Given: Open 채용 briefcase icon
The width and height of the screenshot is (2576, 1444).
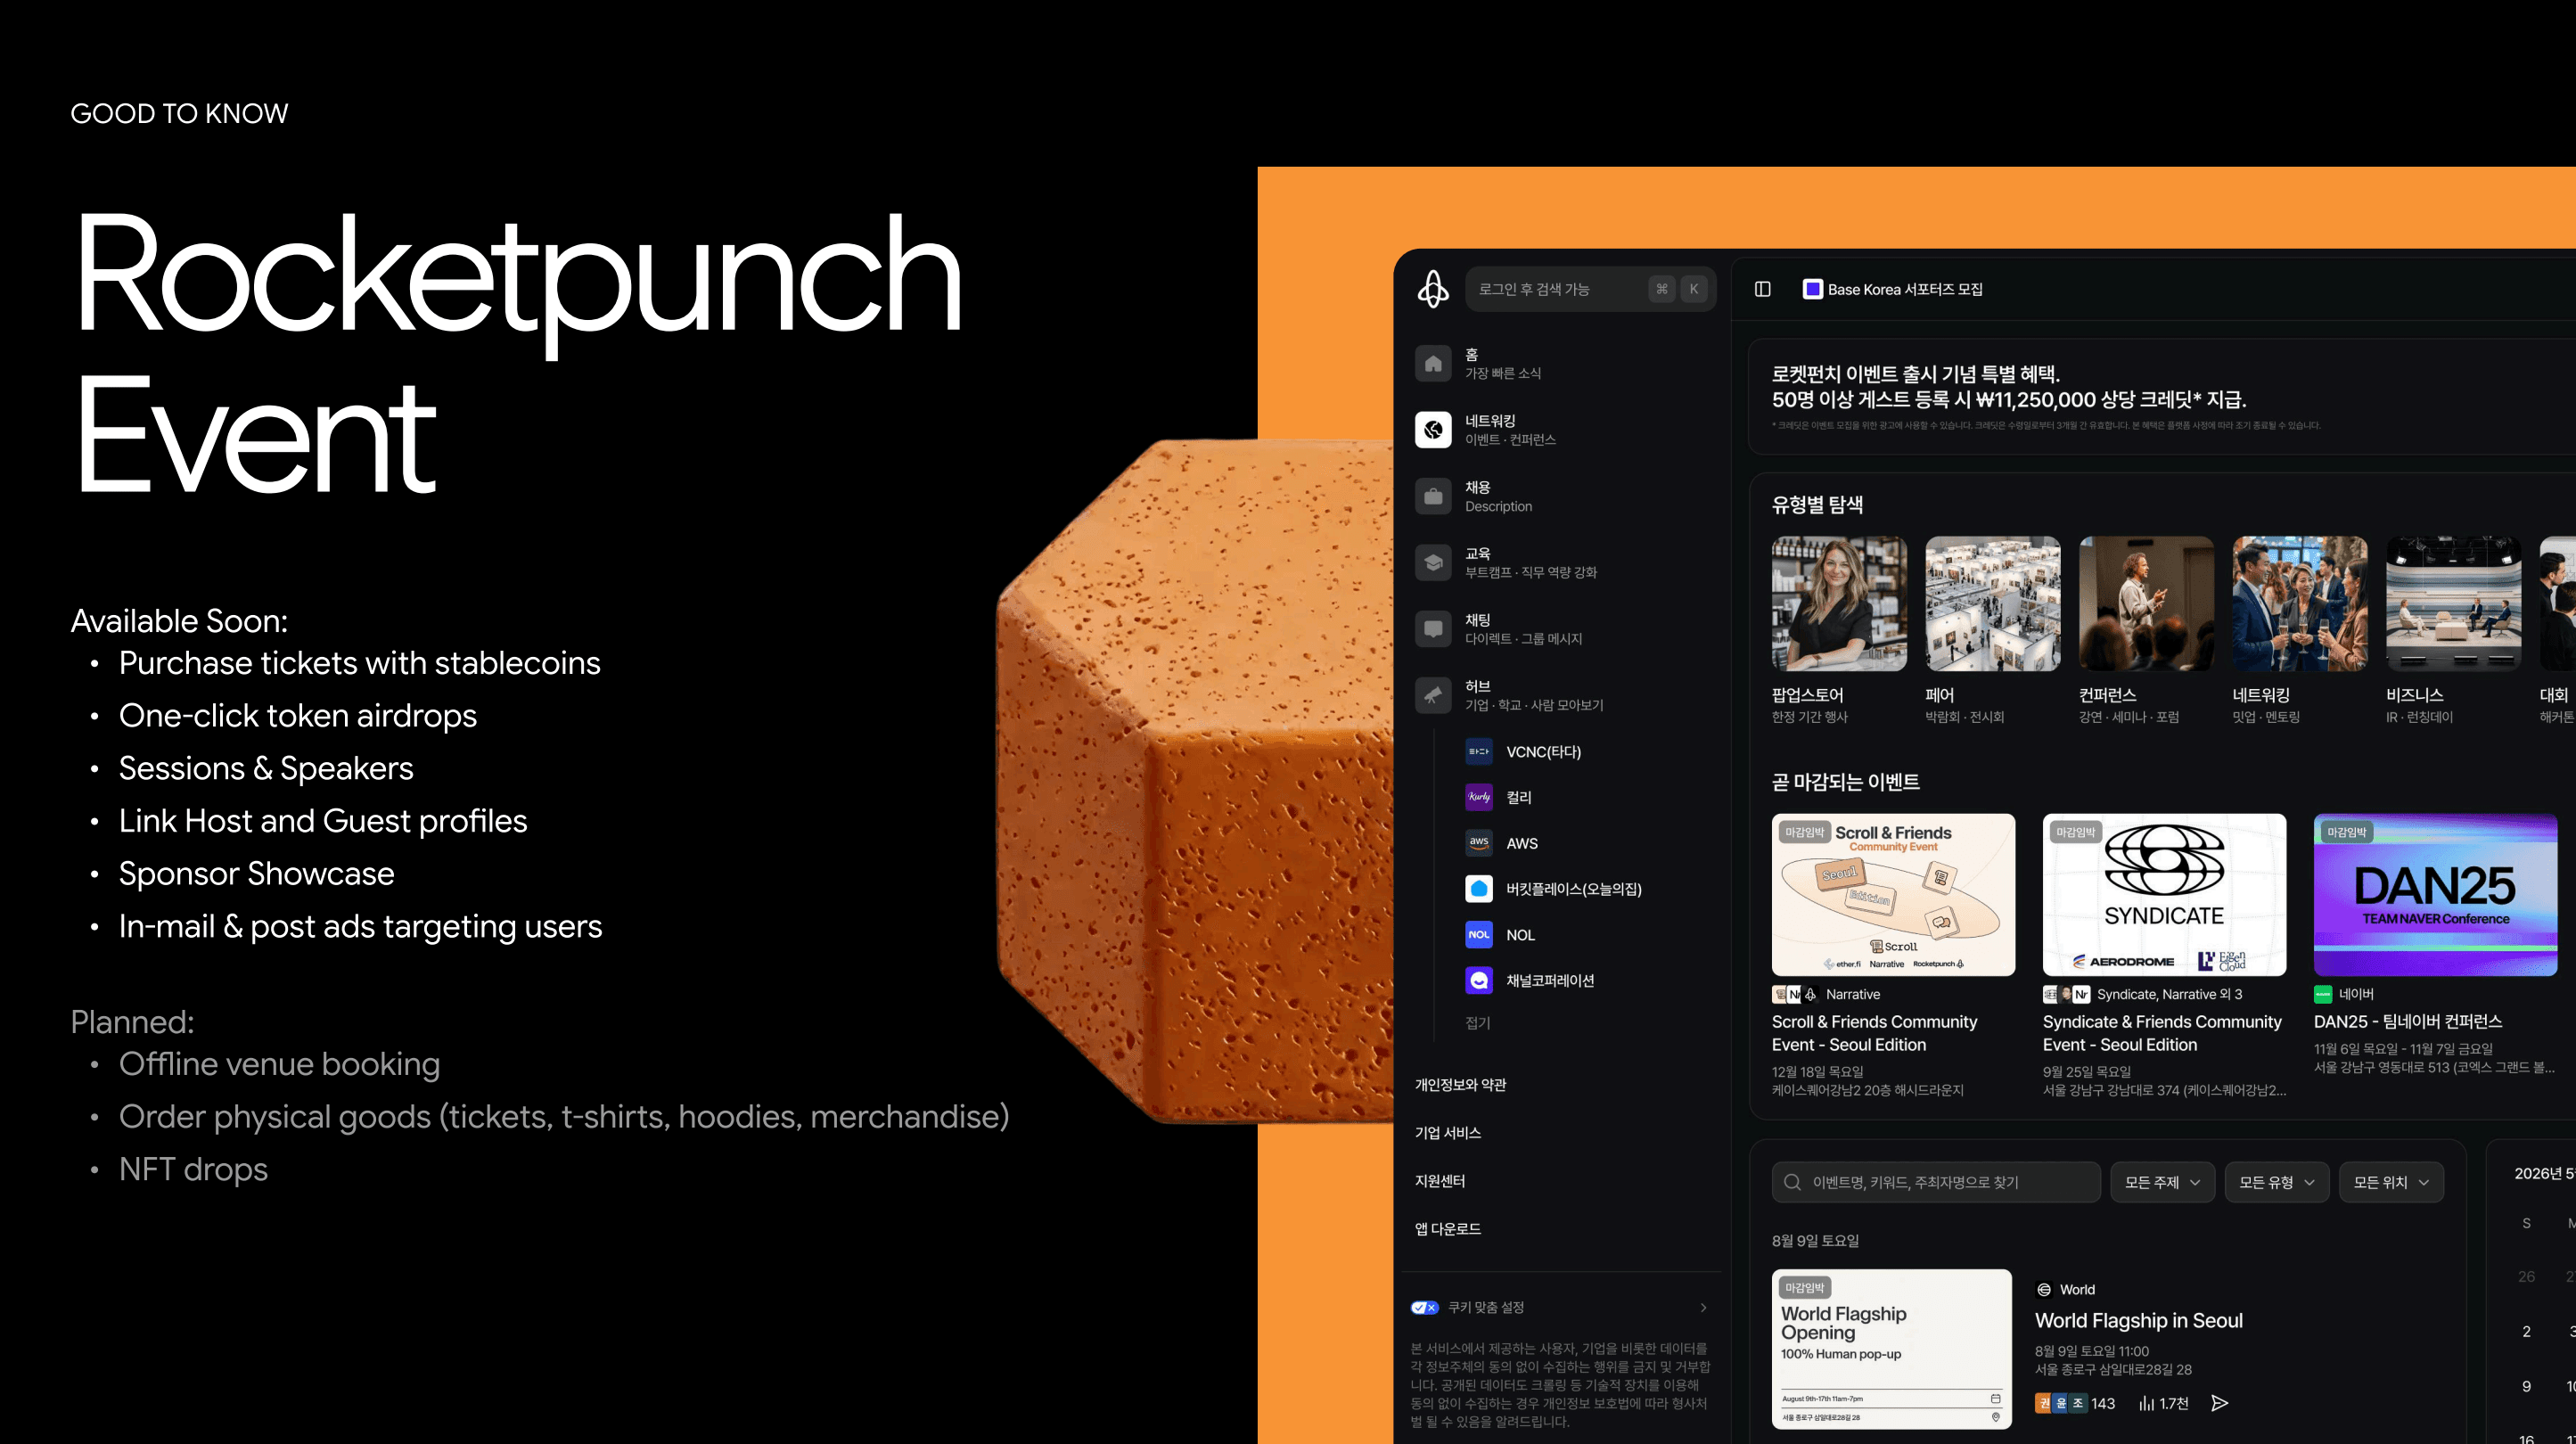Looking at the screenshot, I should click(x=1433, y=496).
